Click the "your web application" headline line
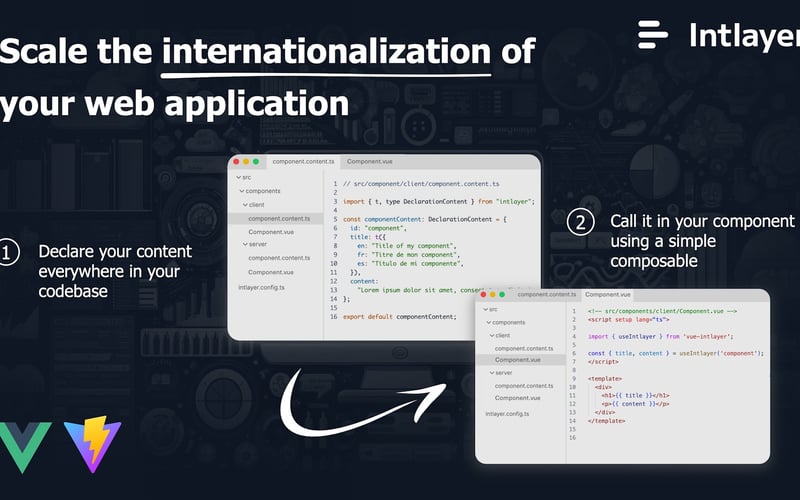Image resolution: width=800 pixels, height=500 pixels. point(174,104)
